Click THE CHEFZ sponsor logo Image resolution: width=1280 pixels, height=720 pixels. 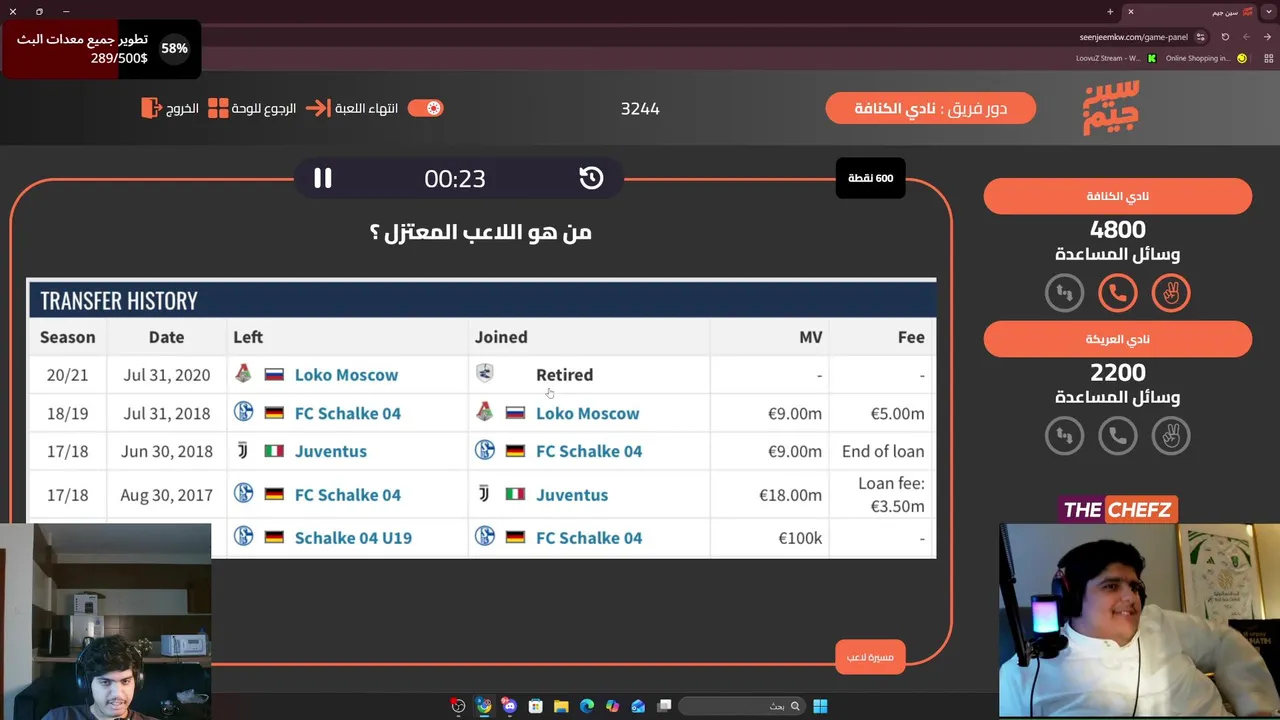pos(1117,510)
